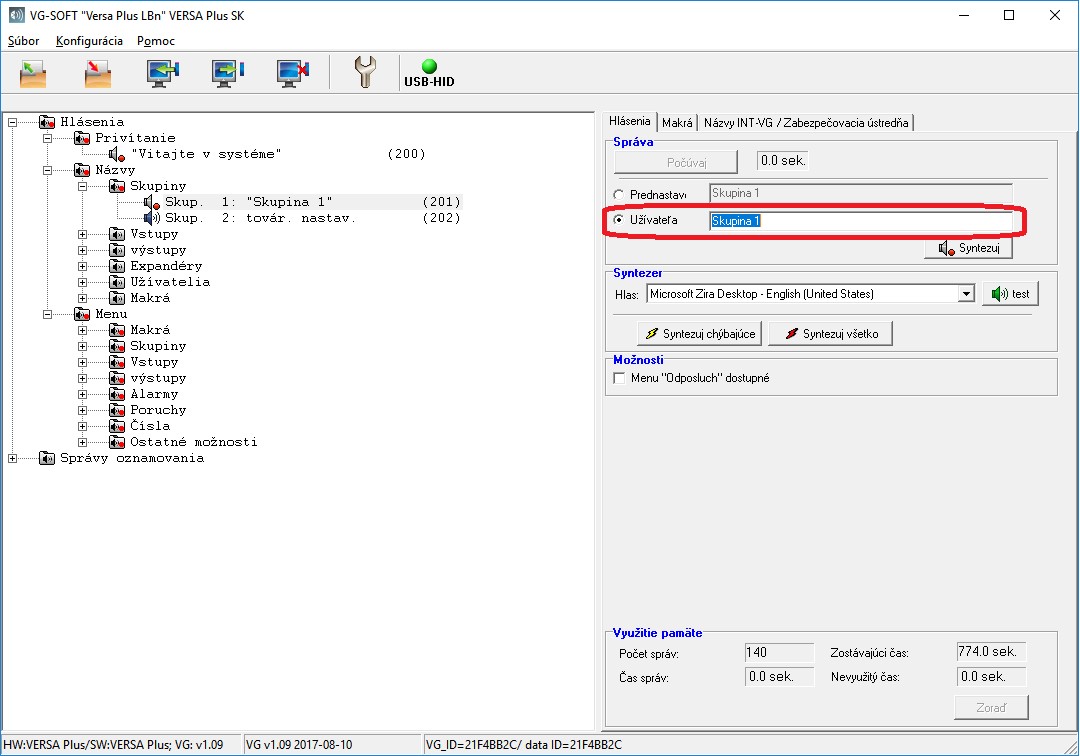Image resolution: width=1080 pixels, height=756 pixels.
Task: Expand the Správy oznamovania tree node
Action: coord(12,458)
